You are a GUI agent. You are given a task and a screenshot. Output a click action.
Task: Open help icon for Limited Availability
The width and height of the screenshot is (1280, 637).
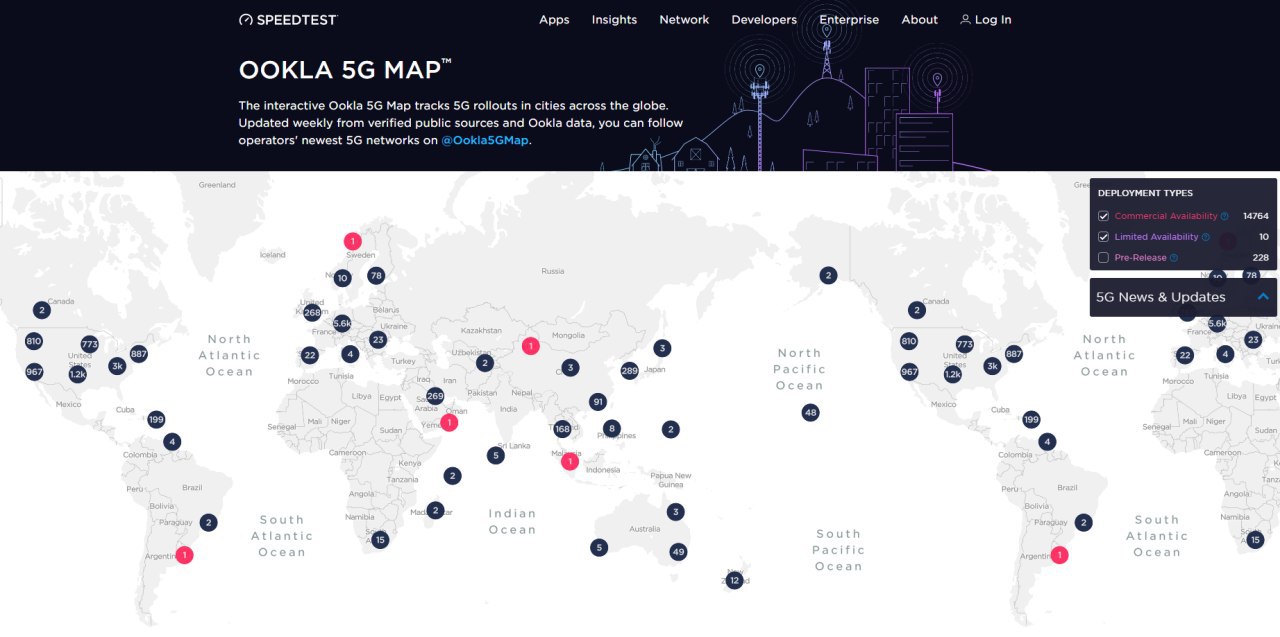1205,237
